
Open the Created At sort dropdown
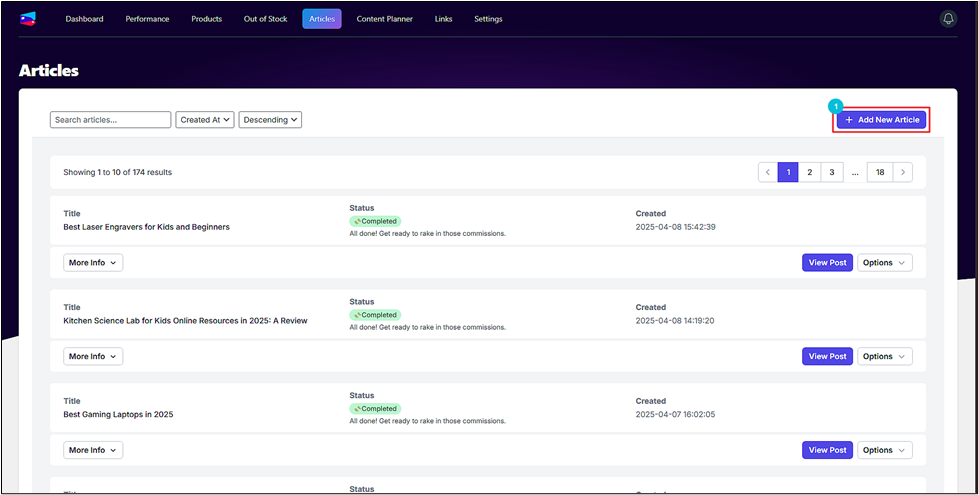pyautogui.click(x=205, y=120)
